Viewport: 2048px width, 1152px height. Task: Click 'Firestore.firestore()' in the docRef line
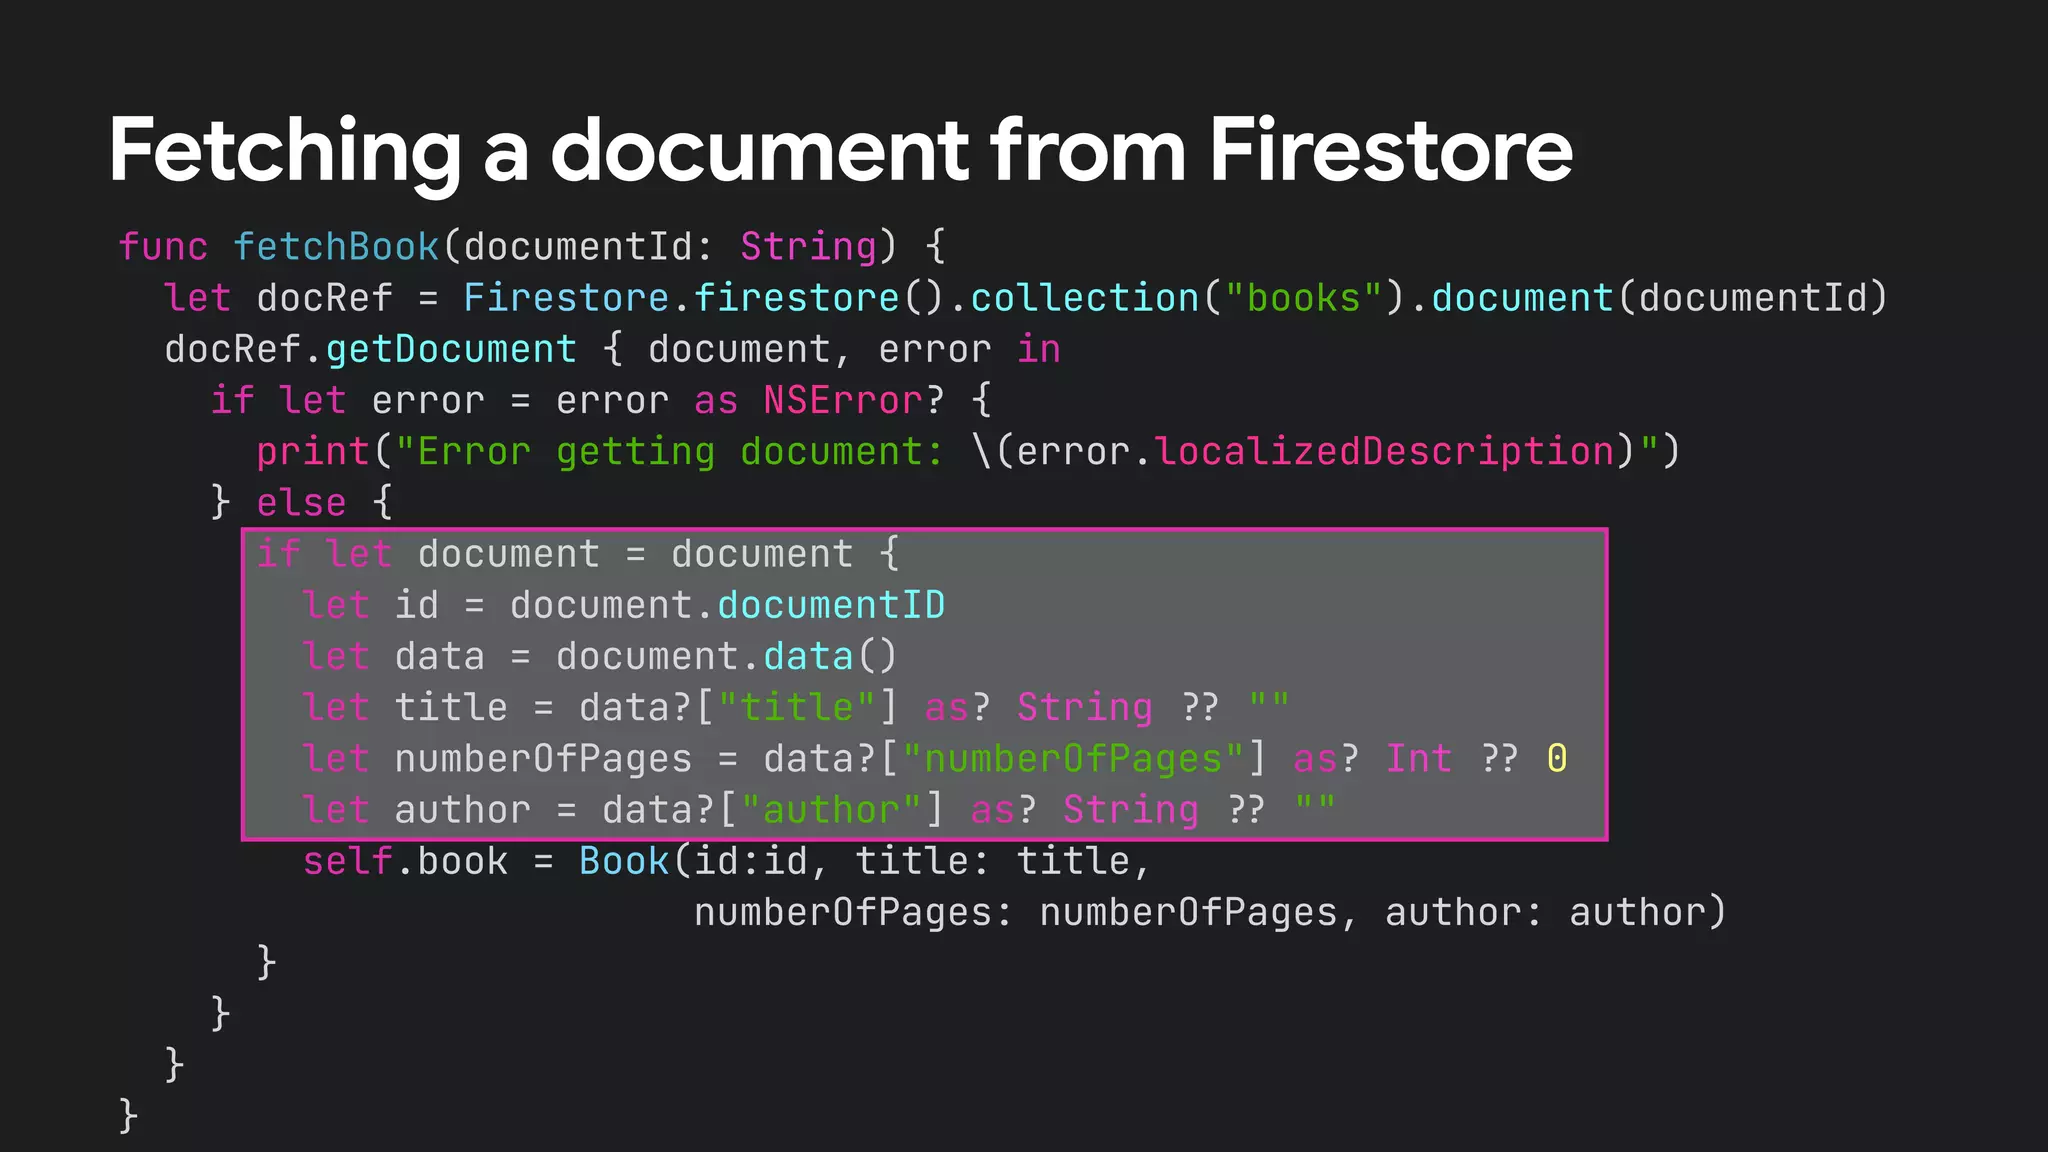pyautogui.click(x=704, y=298)
